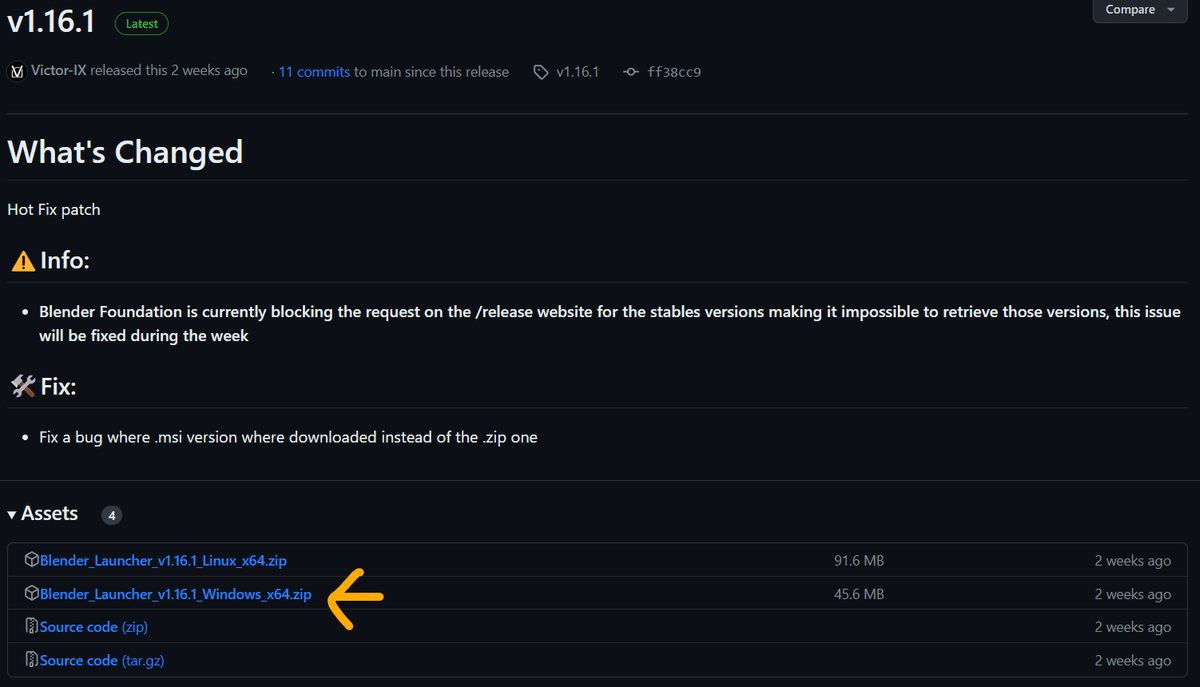Click the package icon of the Linux zip asset
Screen dimensions: 1200x687
(x=31, y=560)
